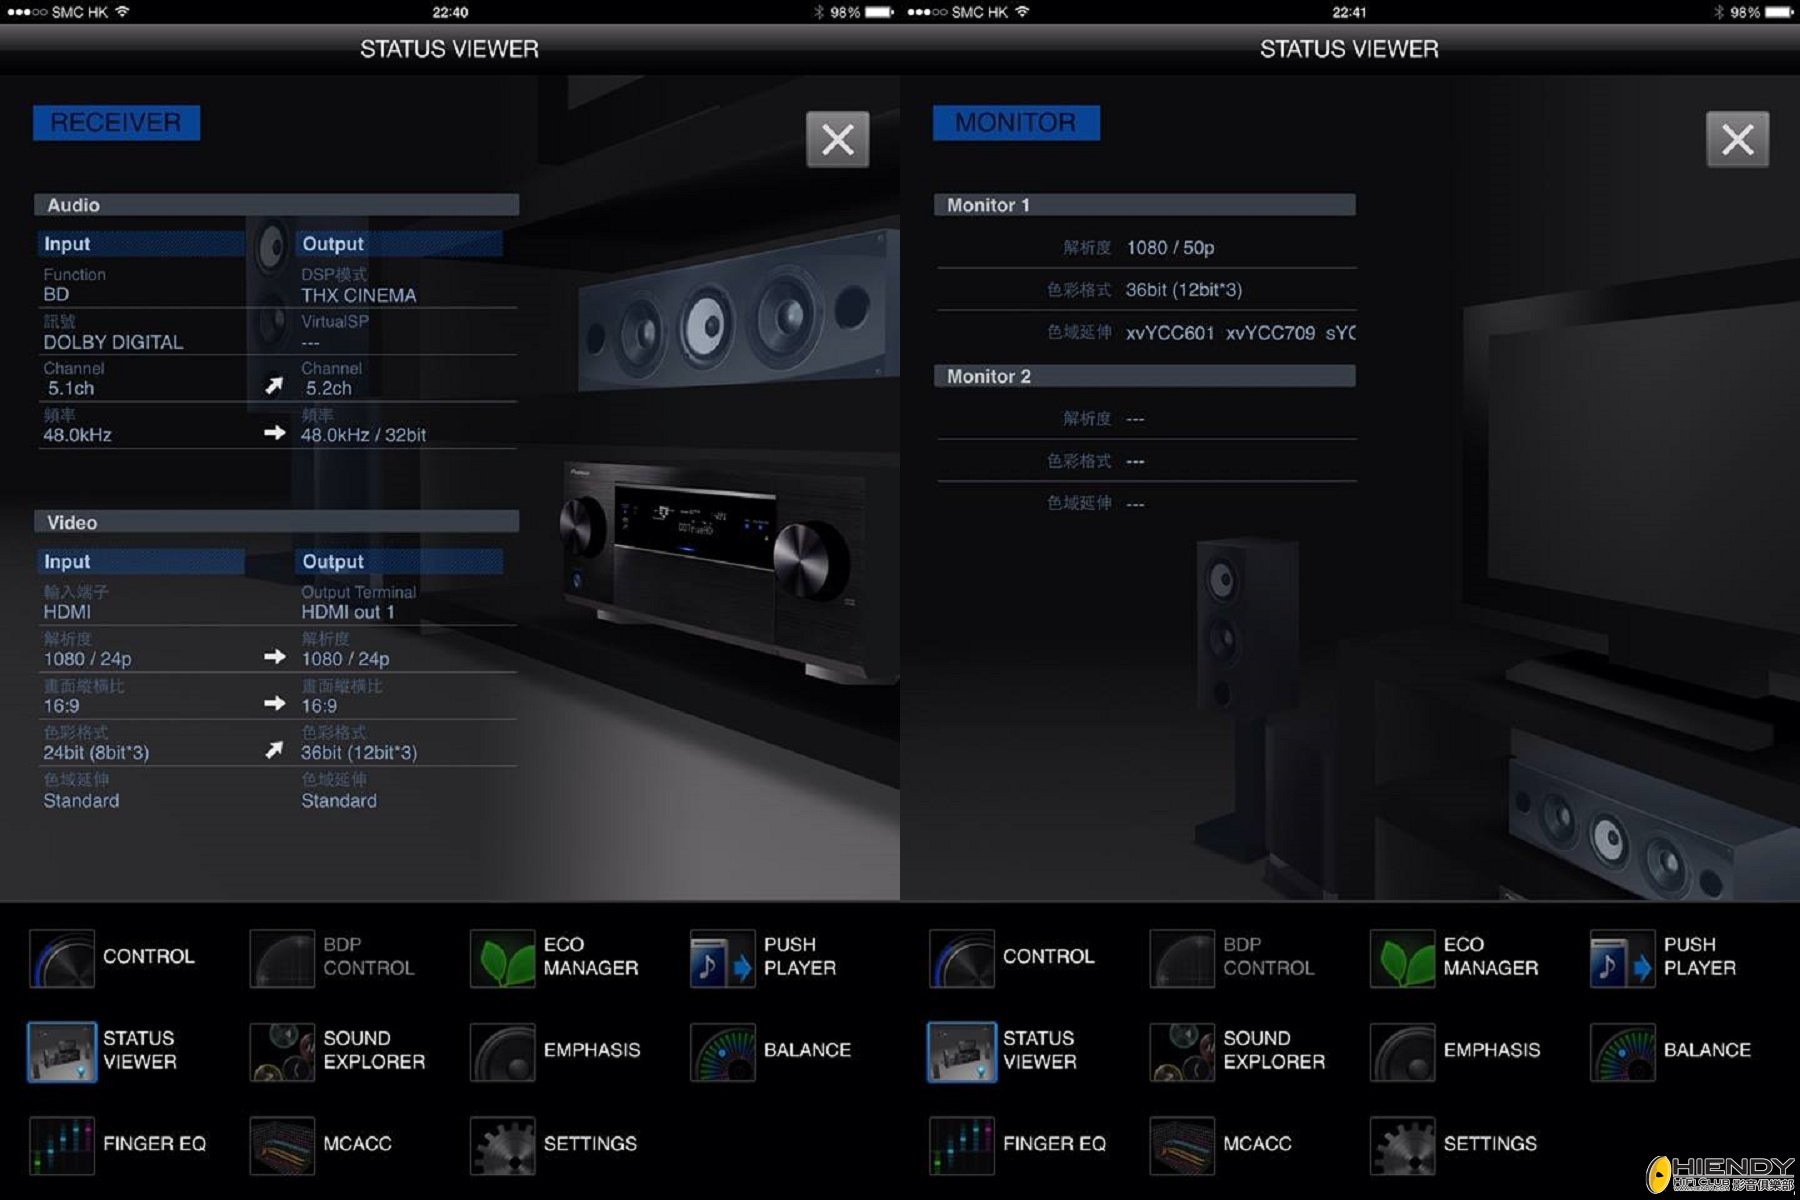Open SOUND EXPLORER in the left menu

pyautogui.click(x=283, y=1051)
